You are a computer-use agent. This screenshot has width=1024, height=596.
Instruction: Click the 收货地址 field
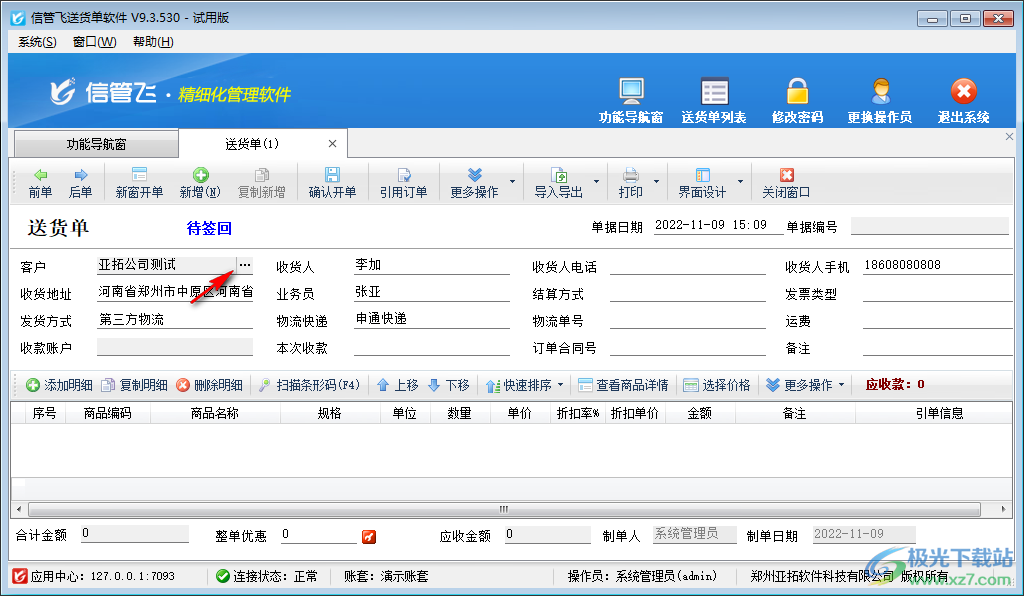tap(174, 292)
